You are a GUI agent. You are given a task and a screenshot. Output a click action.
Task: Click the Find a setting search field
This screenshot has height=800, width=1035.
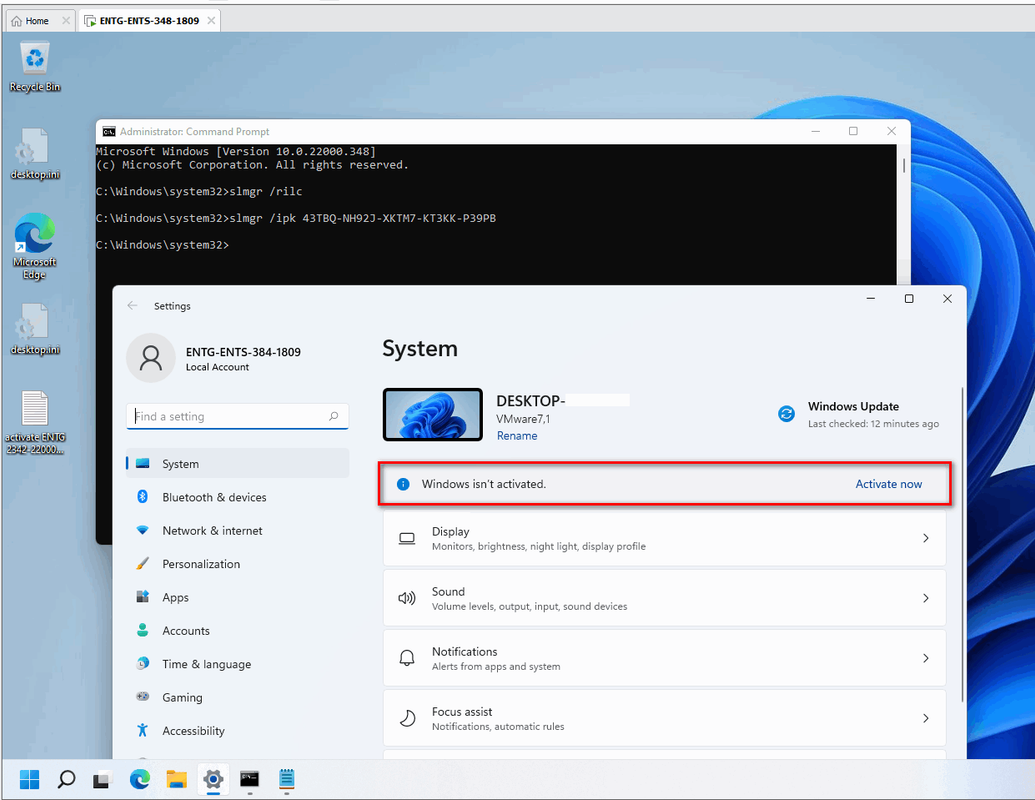click(237, 417)
